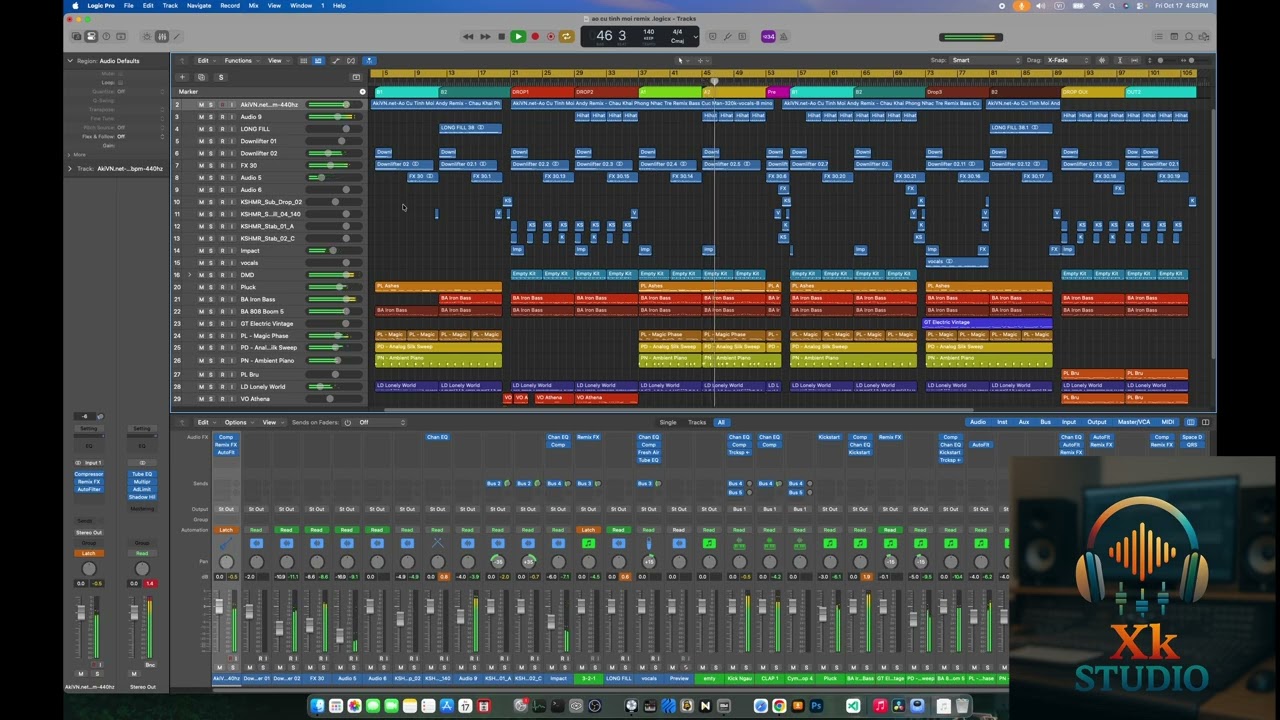
Task: Click the red Record button
Action: pyautogui.click(x=535, y=37)
